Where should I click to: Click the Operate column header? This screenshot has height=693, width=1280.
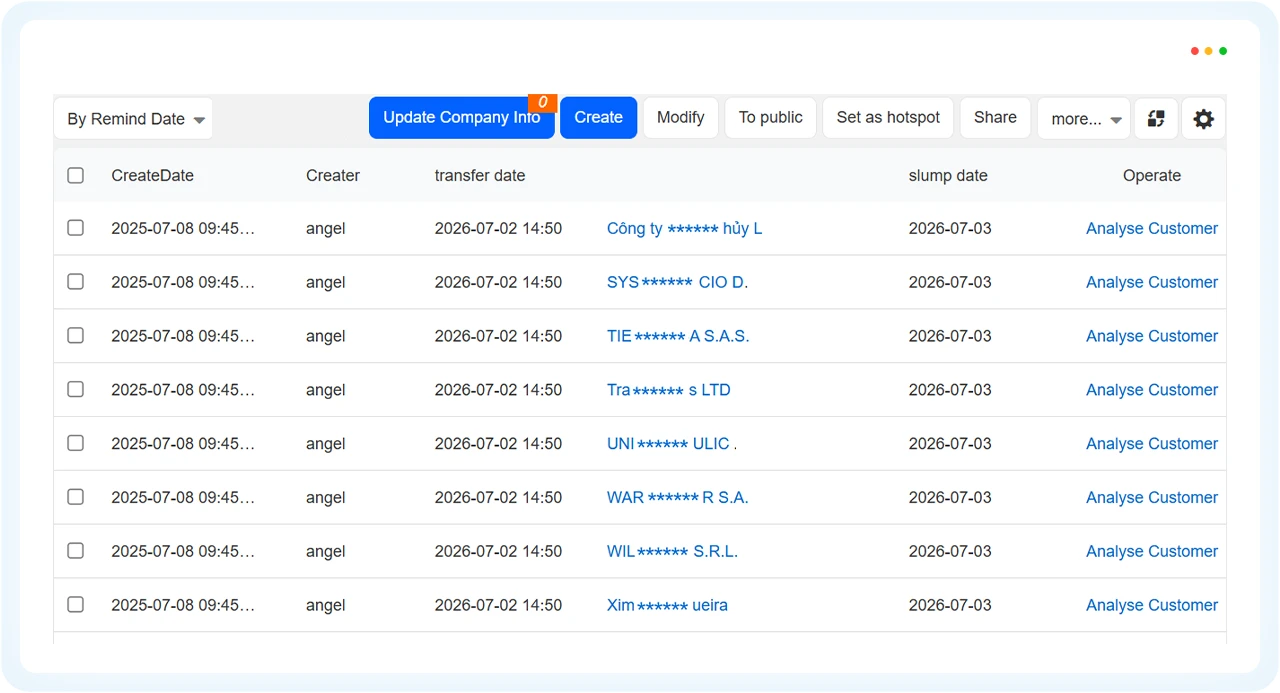pyautogui.click(x=1152, y=175)
